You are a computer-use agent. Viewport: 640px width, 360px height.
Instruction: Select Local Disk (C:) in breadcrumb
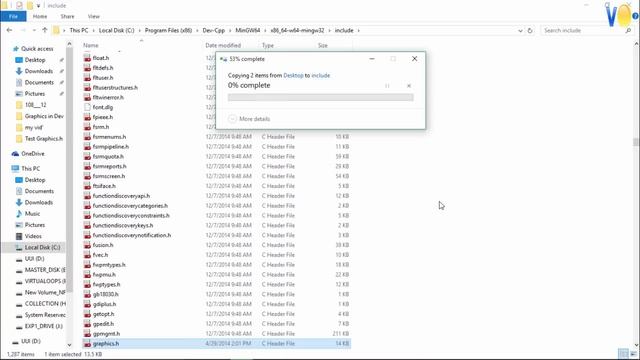tap(116, 30)
